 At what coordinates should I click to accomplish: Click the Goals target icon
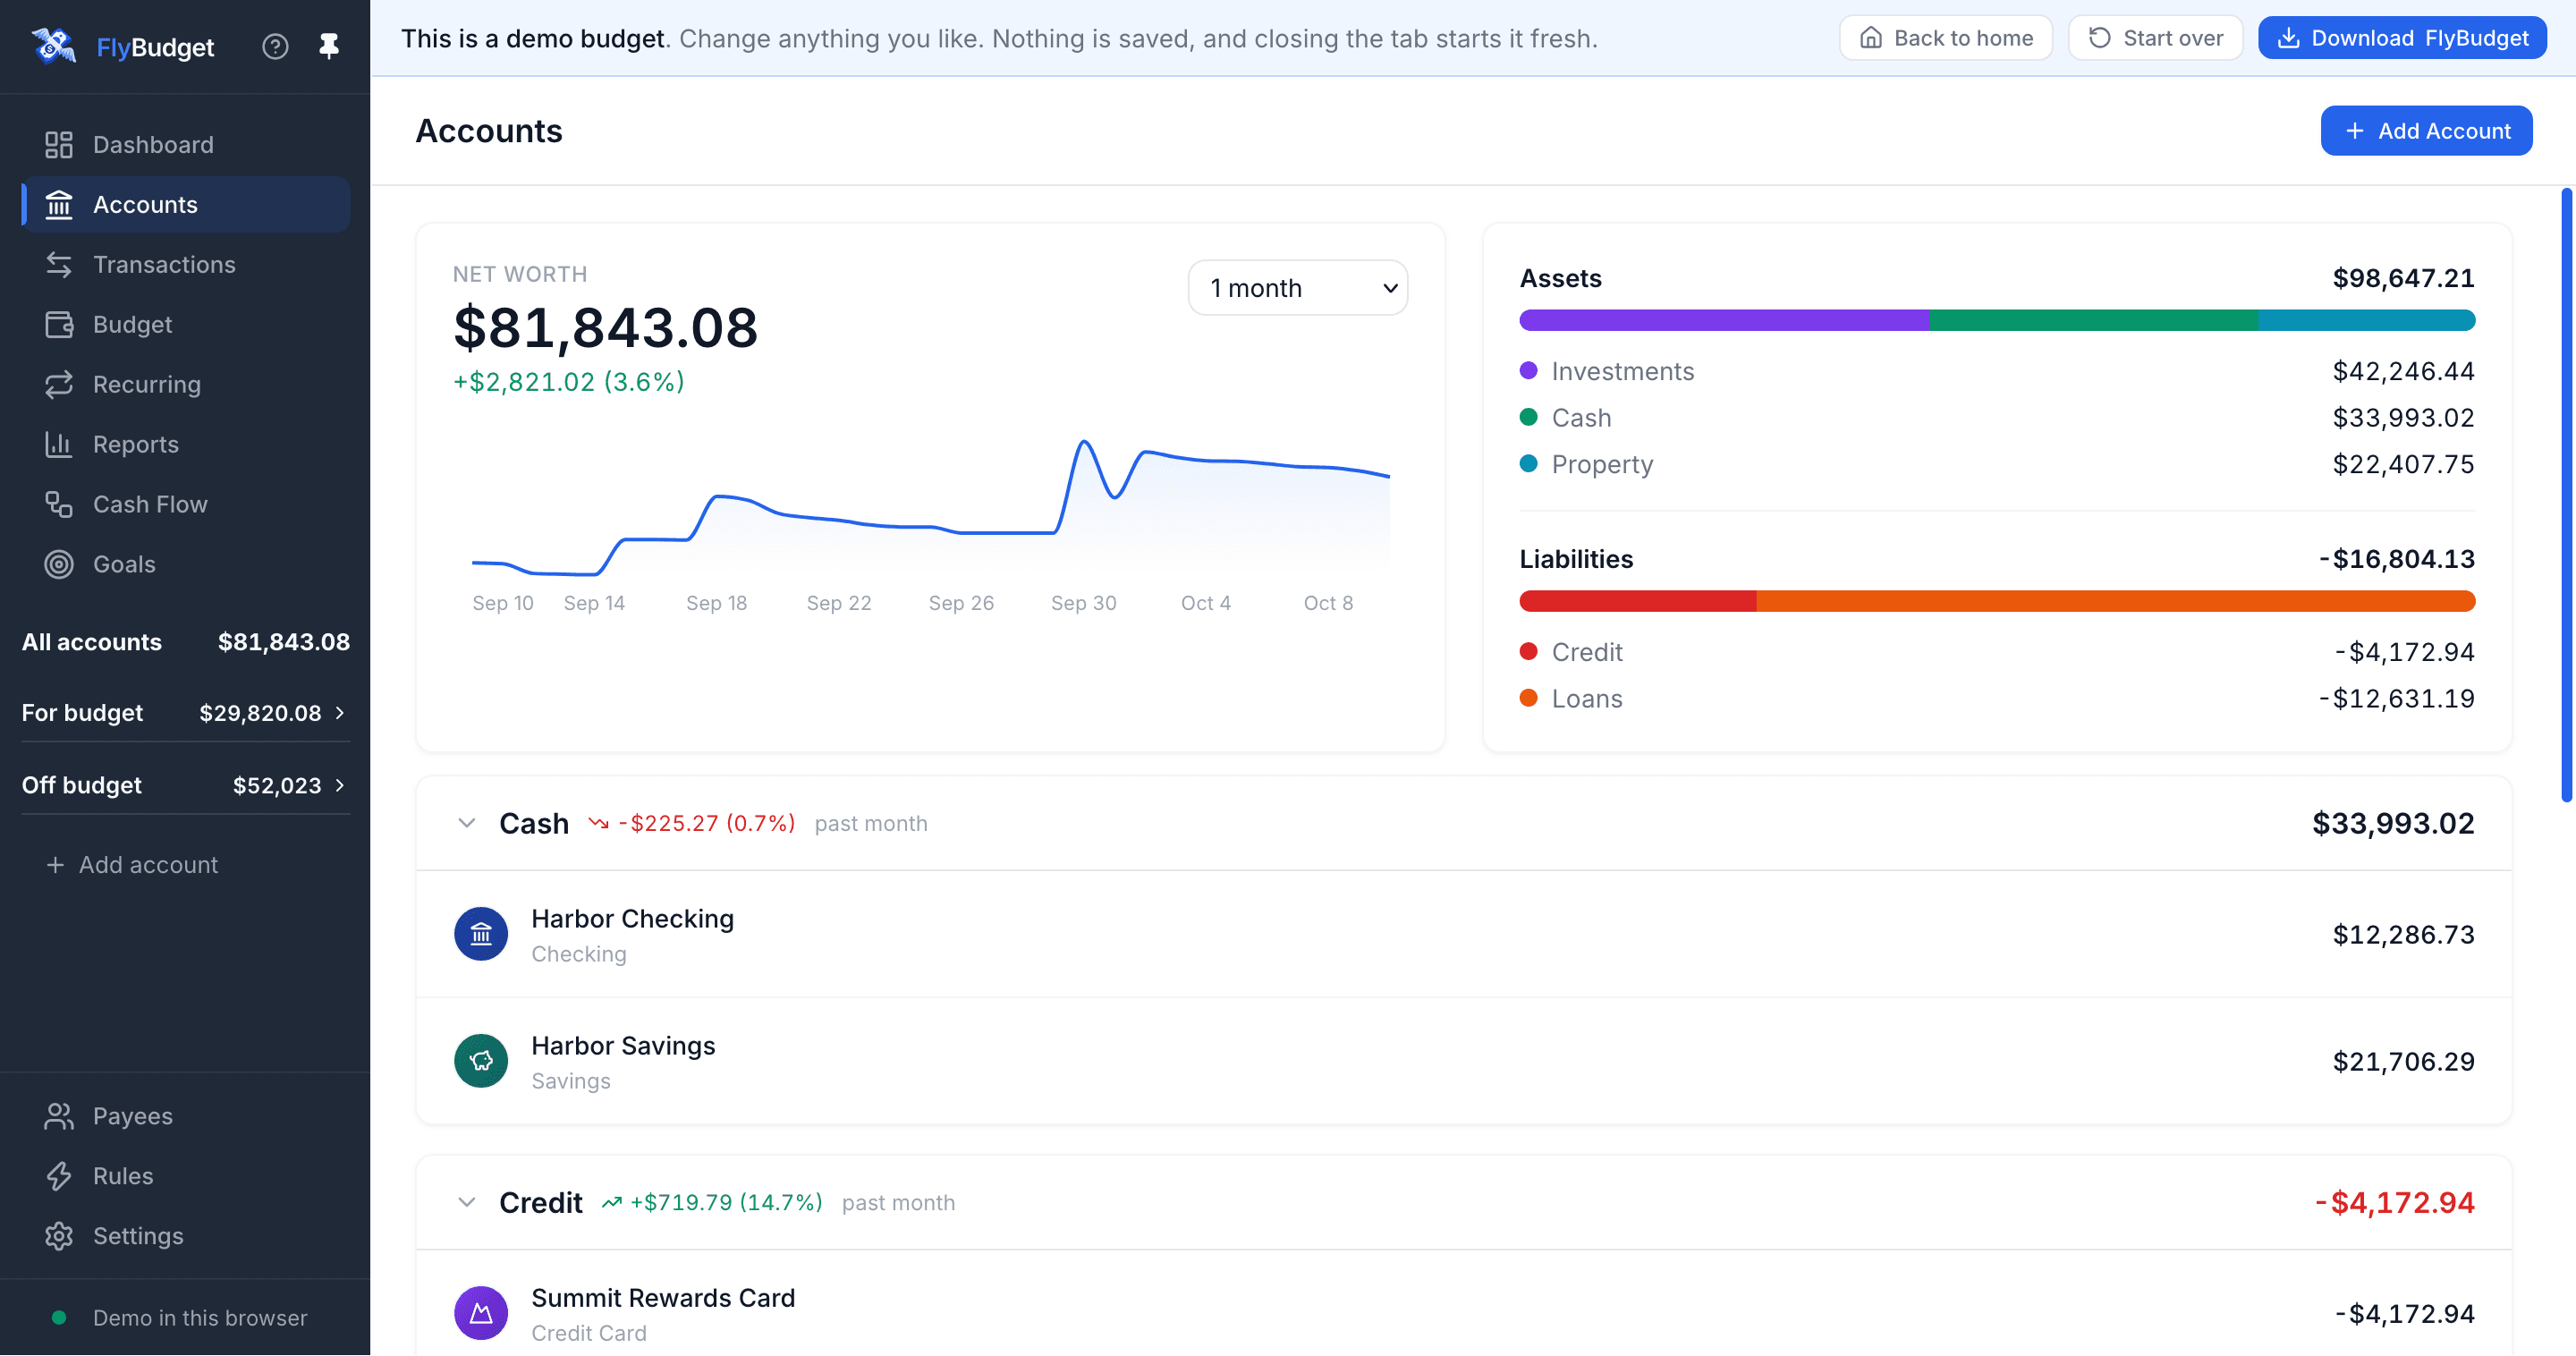[x=59, y=565]
